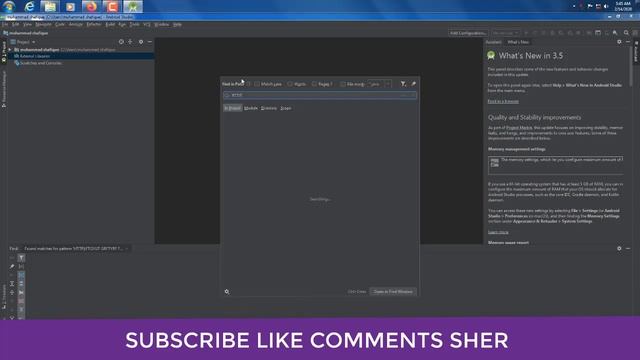
Task: Open File Explorer from the Windows taskbar
Action: point(50,7)
